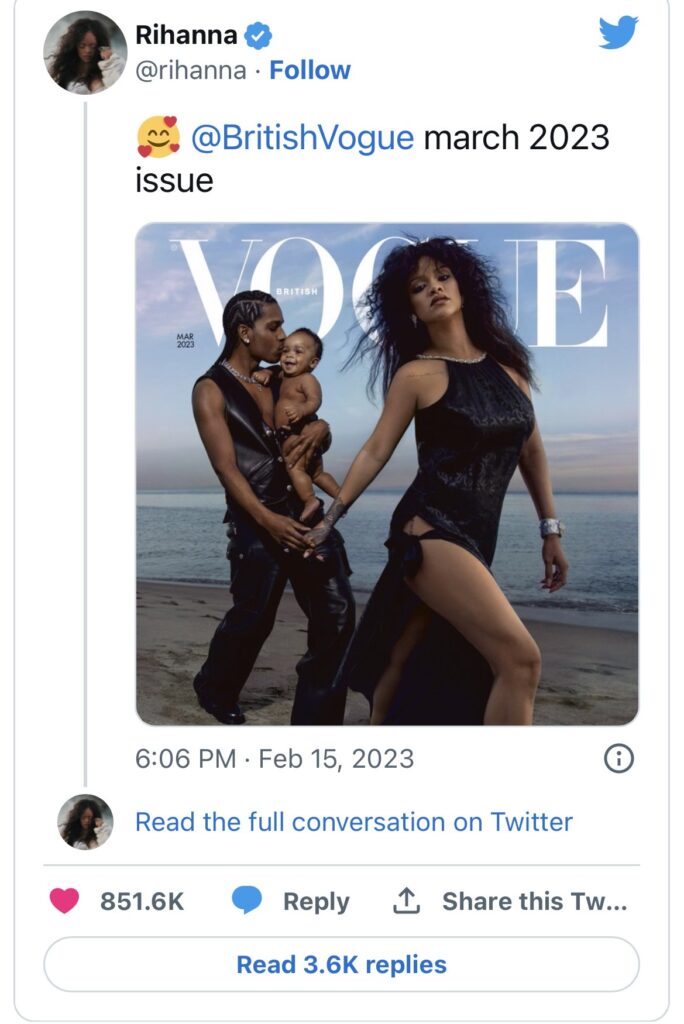The width and height of the screenshot is (684, 1024).
Task: Click the "march 2023 issue" tweet text
Action: (x=516, y=138)
